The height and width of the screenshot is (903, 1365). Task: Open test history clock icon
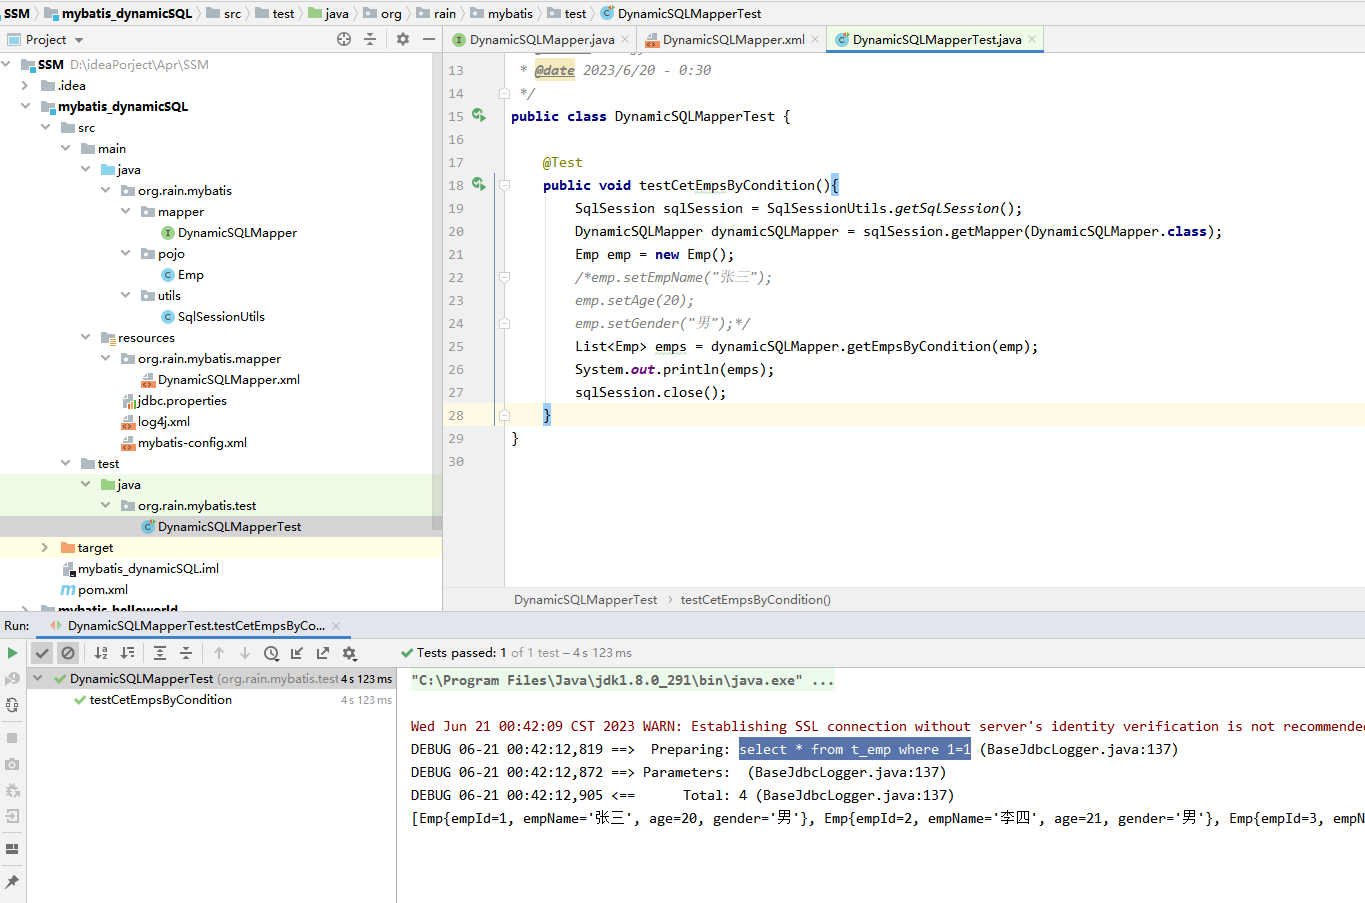[271, 653]
